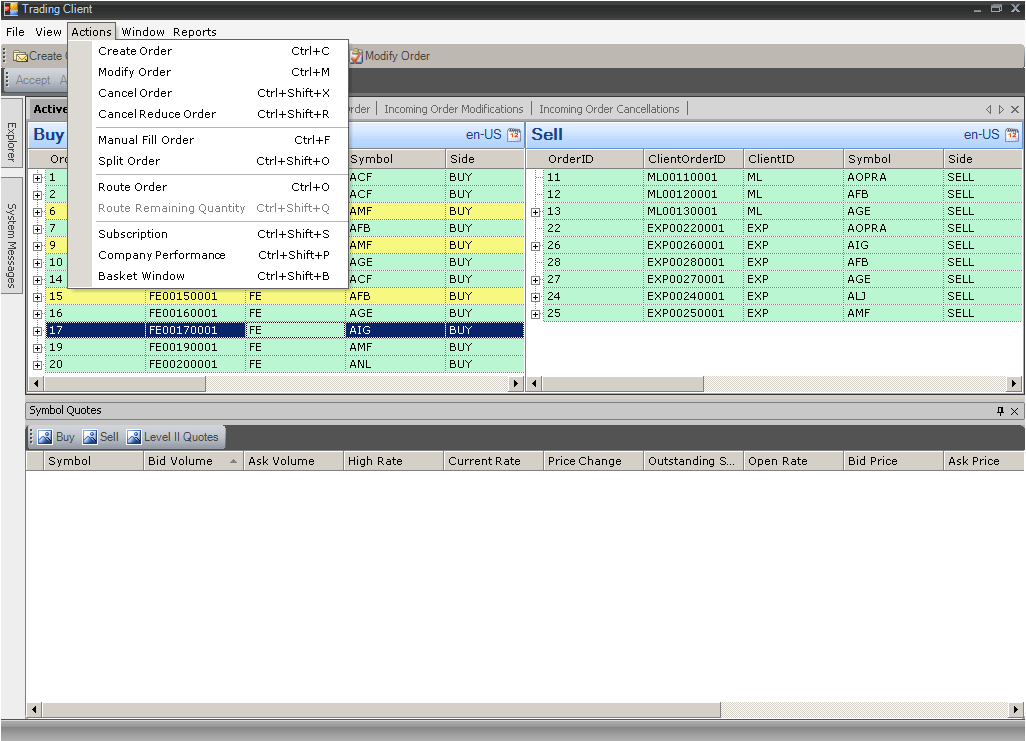Pin the Symbol Quotes panel

tap(1000, 411)
